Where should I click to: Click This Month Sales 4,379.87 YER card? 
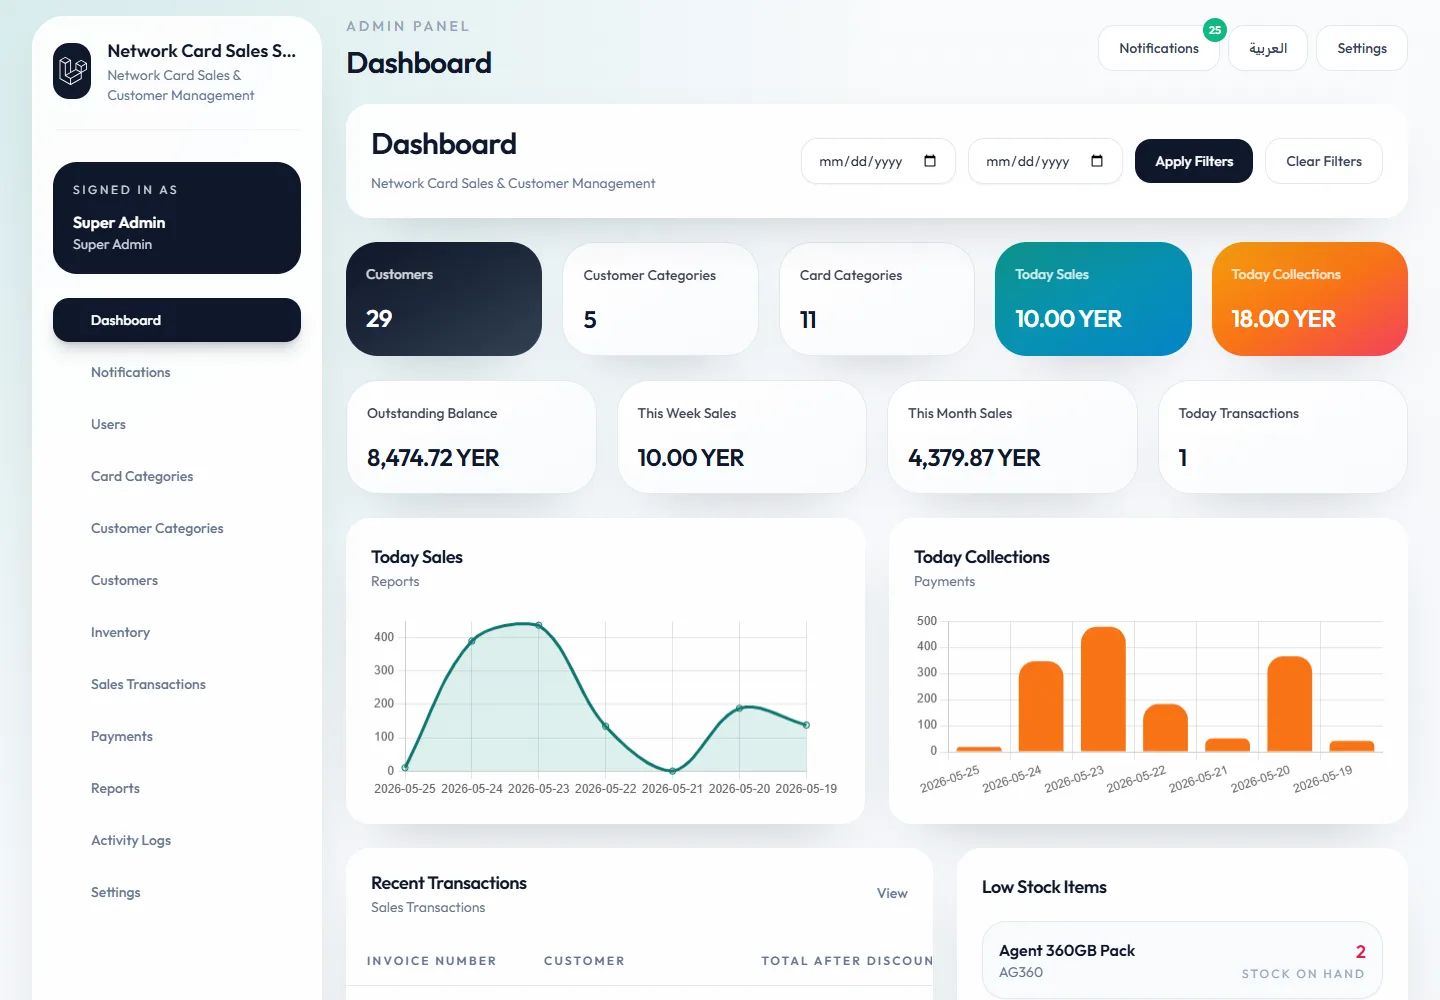(1012, 437)
